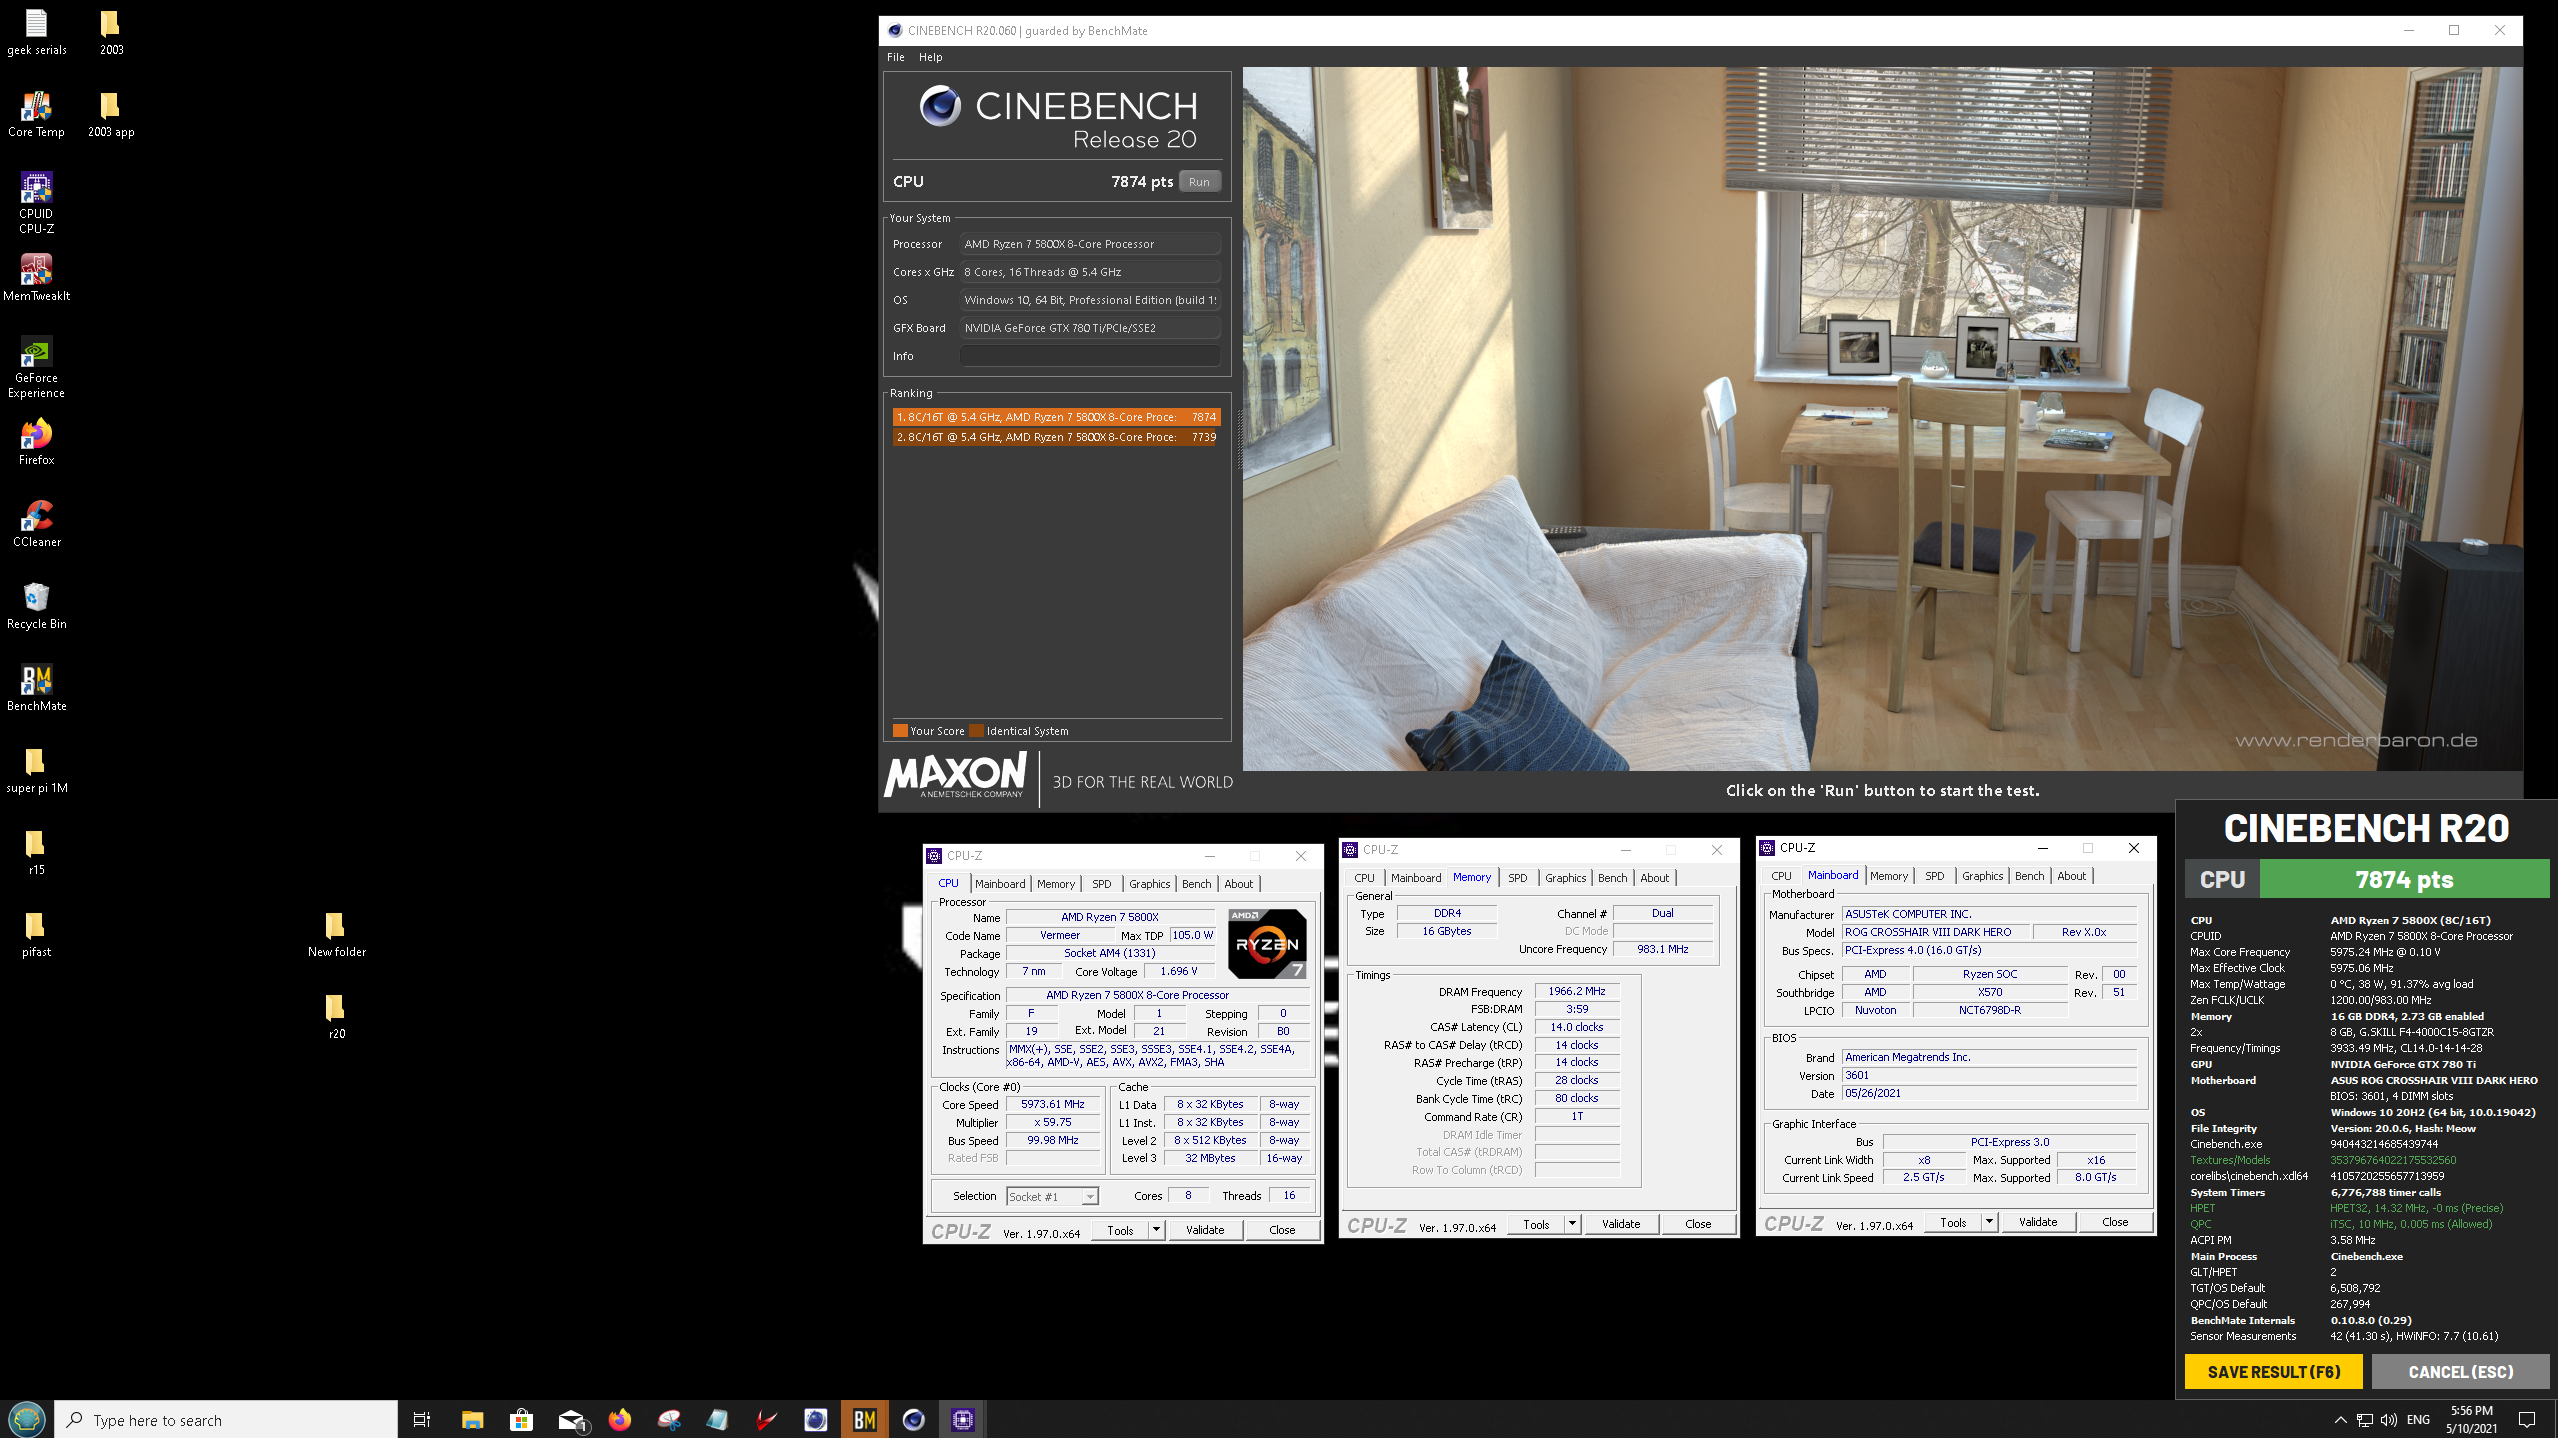
Task: Click the purple CPU-Z taskbar icon
Action: (x=962, y=1419)
